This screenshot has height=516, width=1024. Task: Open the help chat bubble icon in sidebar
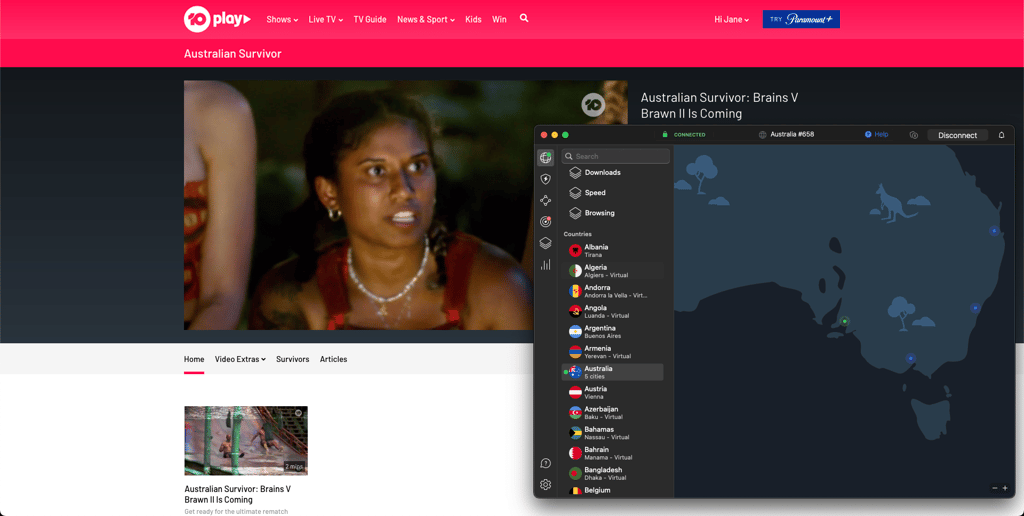(545, 463)
